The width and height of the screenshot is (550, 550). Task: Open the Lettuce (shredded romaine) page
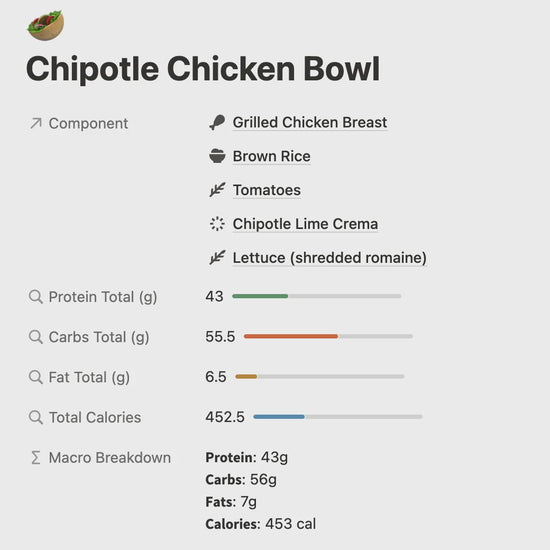pos(330,258)
